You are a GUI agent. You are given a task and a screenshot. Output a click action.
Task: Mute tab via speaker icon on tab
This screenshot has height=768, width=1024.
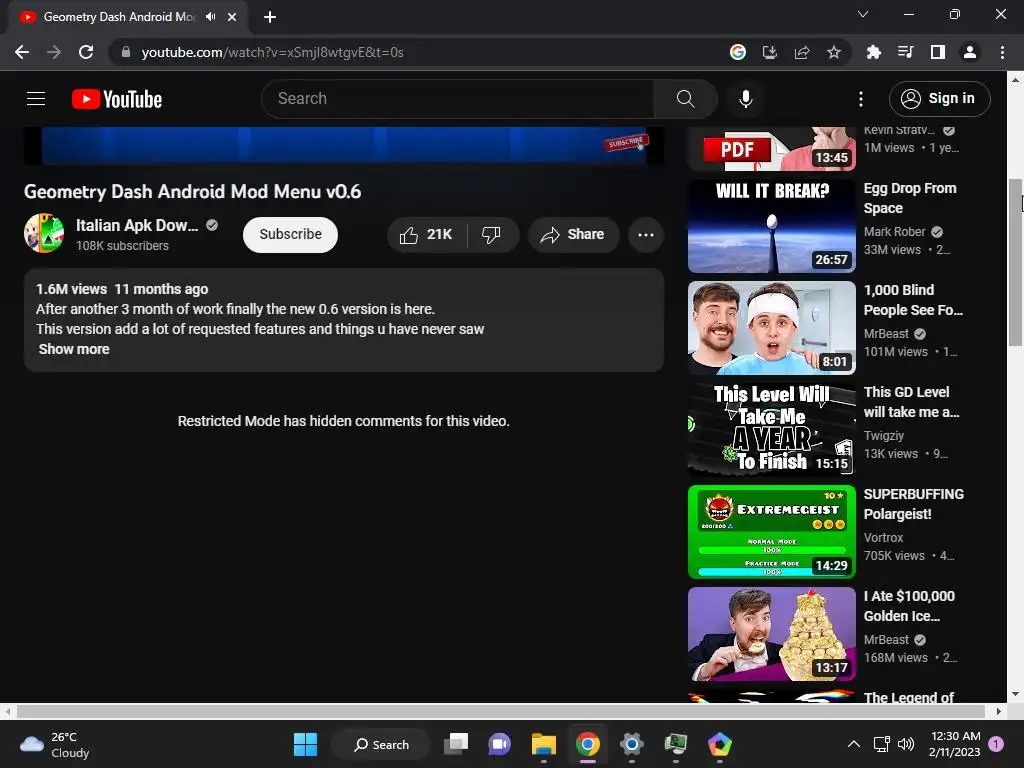210,17
